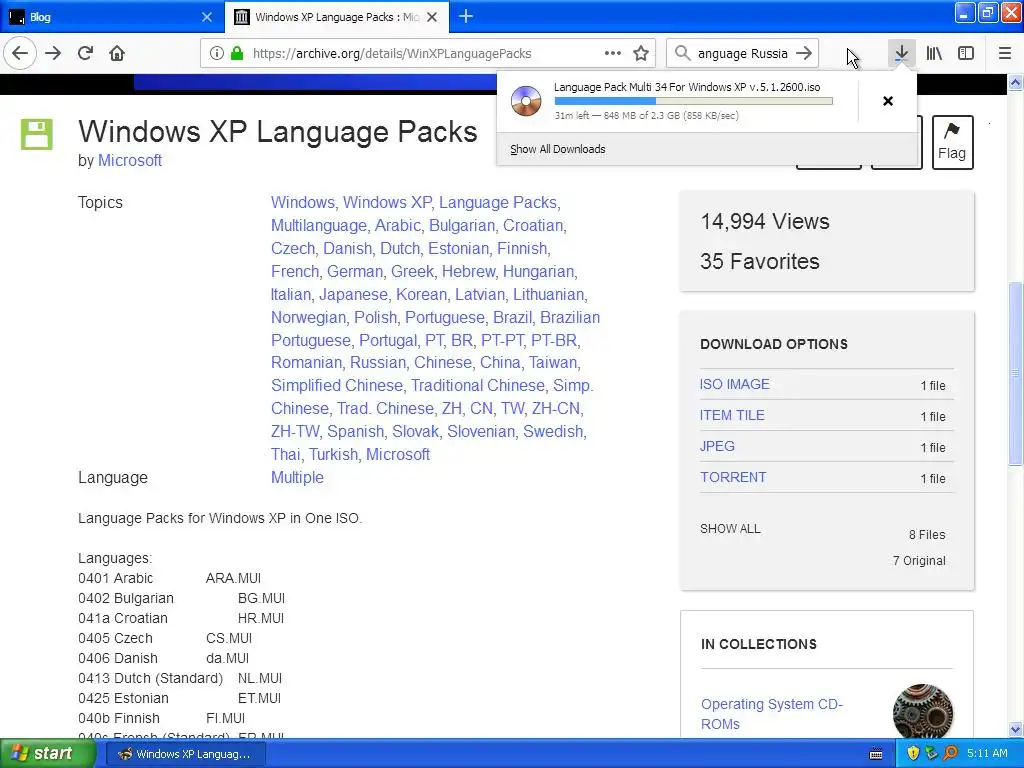Go back to the previous page
The width and height of the screenshot is (1024, 768).
point(20,54)
